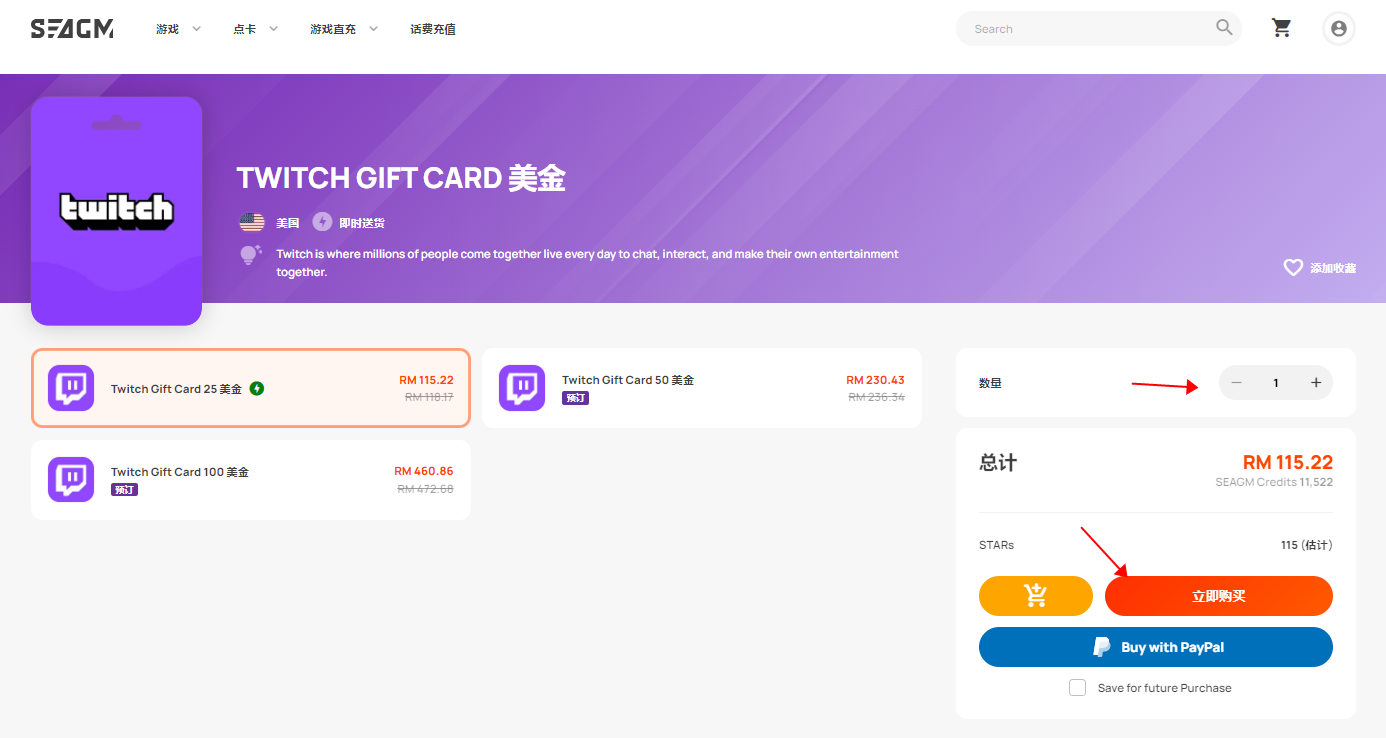
Task: Select Twitch Gift Card 100 美金 option
Action: pos(251,480)
